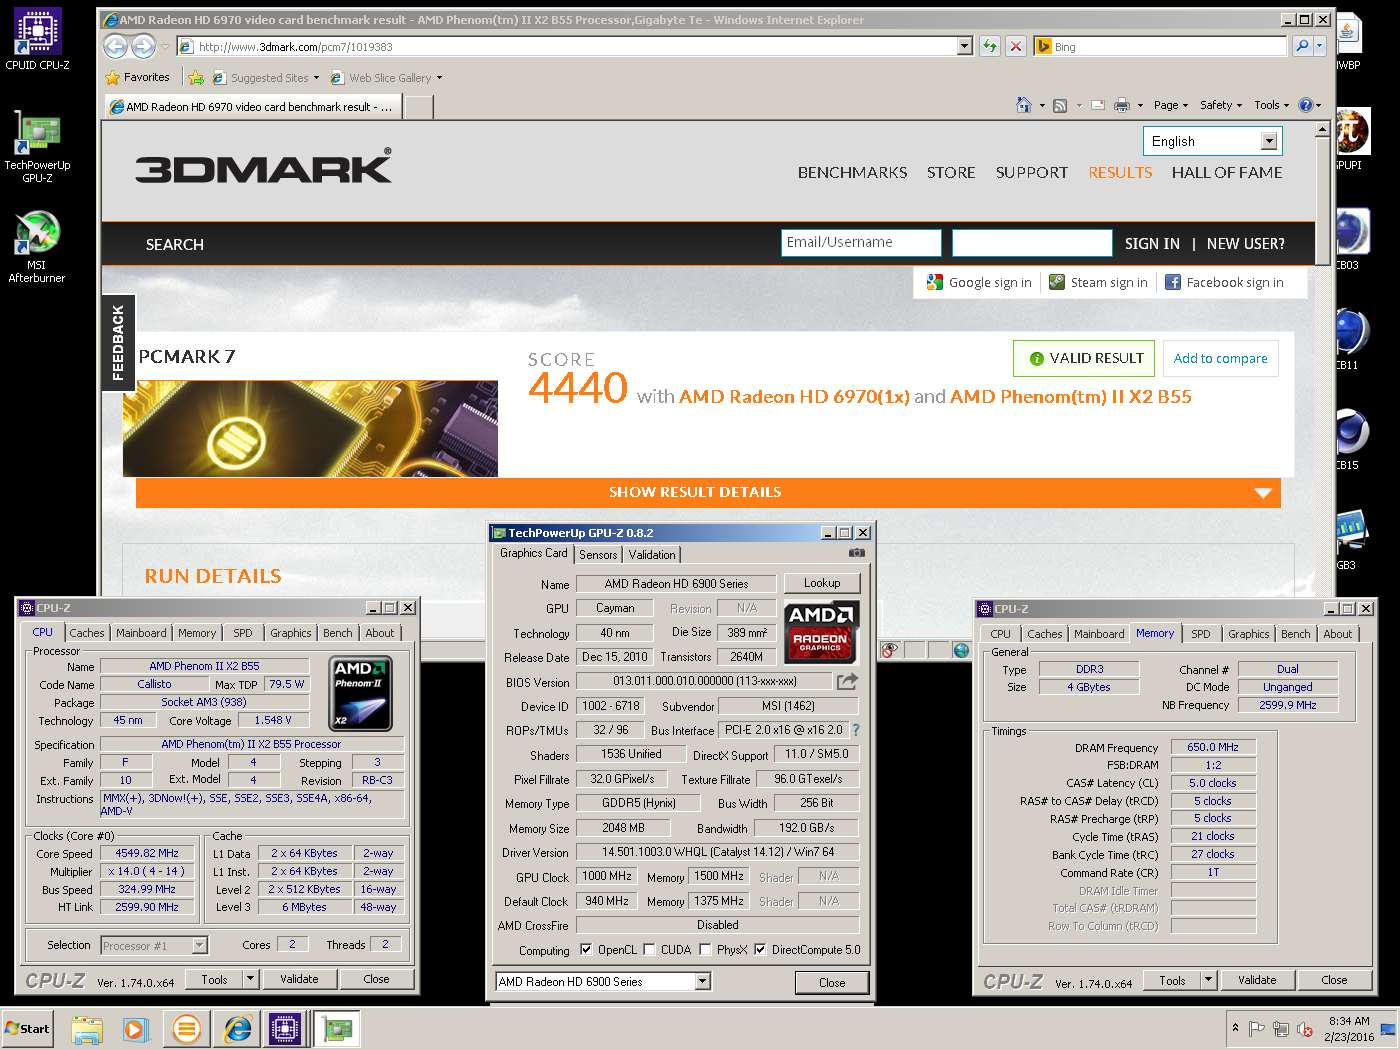Open MSI Afterburner desktop shortcut
The height and width of the screenshot is (1050, 1400).
[x=37, y=247]
